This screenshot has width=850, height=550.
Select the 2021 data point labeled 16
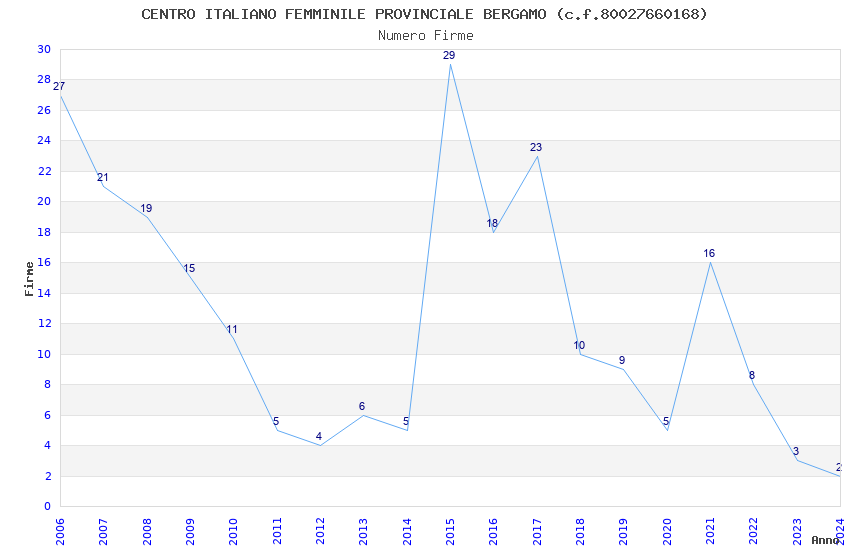pos(710,263)
